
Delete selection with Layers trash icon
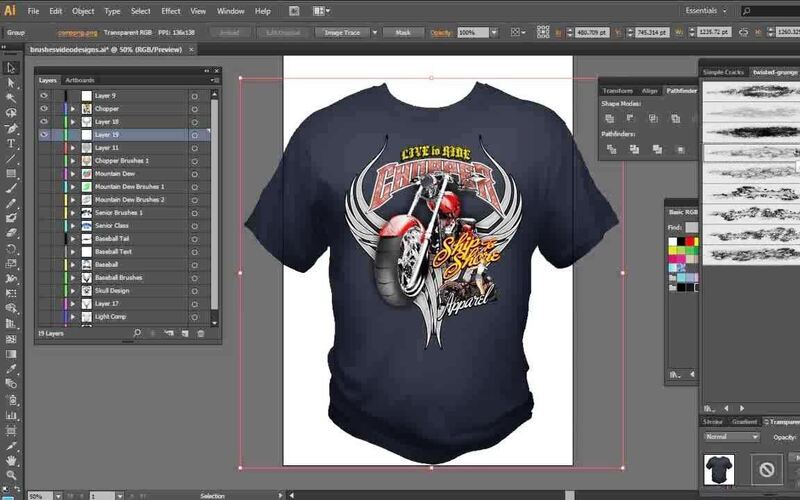point(201,332)
